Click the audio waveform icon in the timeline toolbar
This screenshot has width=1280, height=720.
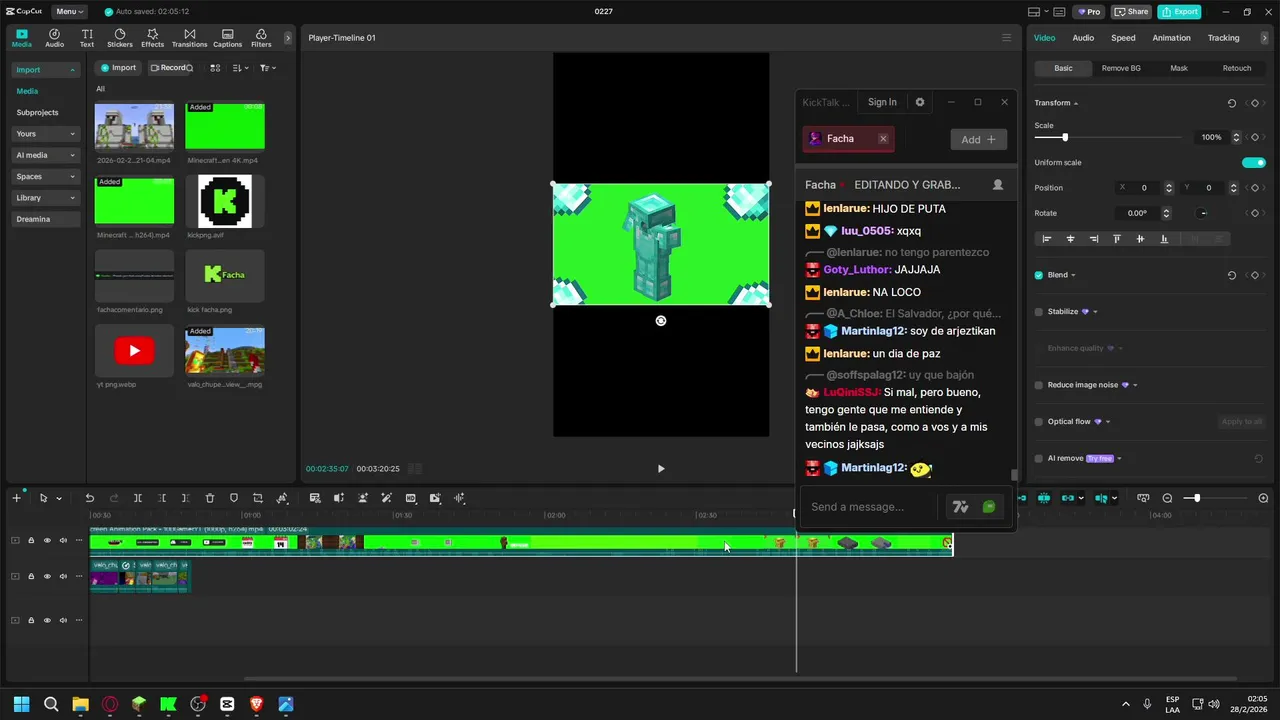(459, 498)
